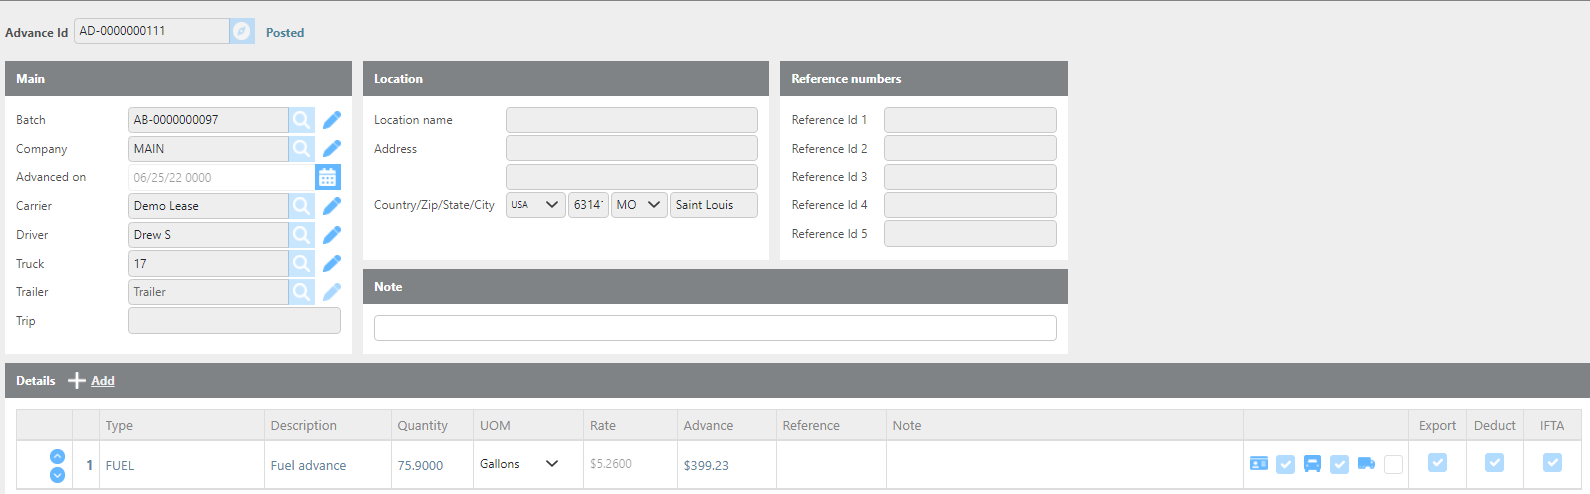Toggle the IFTA checkbox
The width and height of the screenshot is (1590, 494).
pyautogui.click(x=1552, y=463)
